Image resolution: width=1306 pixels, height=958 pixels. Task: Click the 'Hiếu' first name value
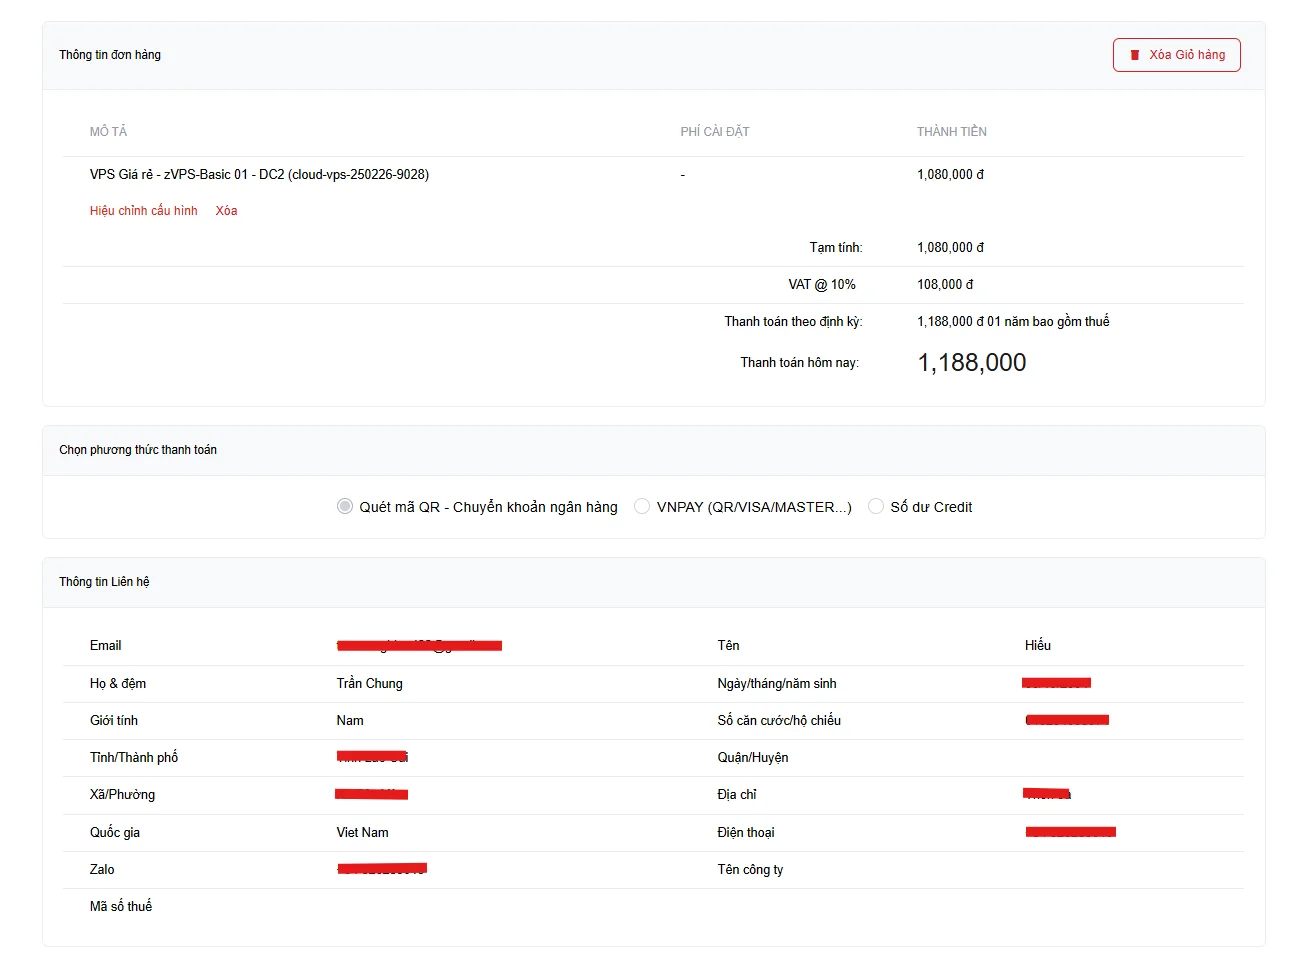[1038, 646]
